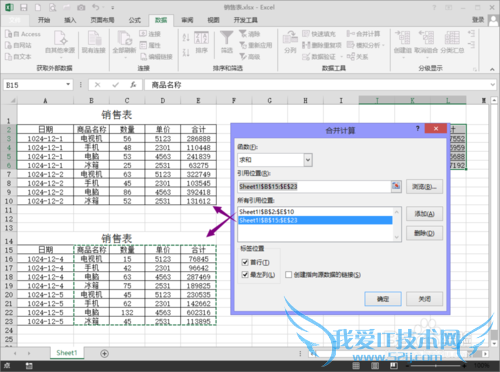
Task: Switch to the 开始 tab
Action: [44, 20]
